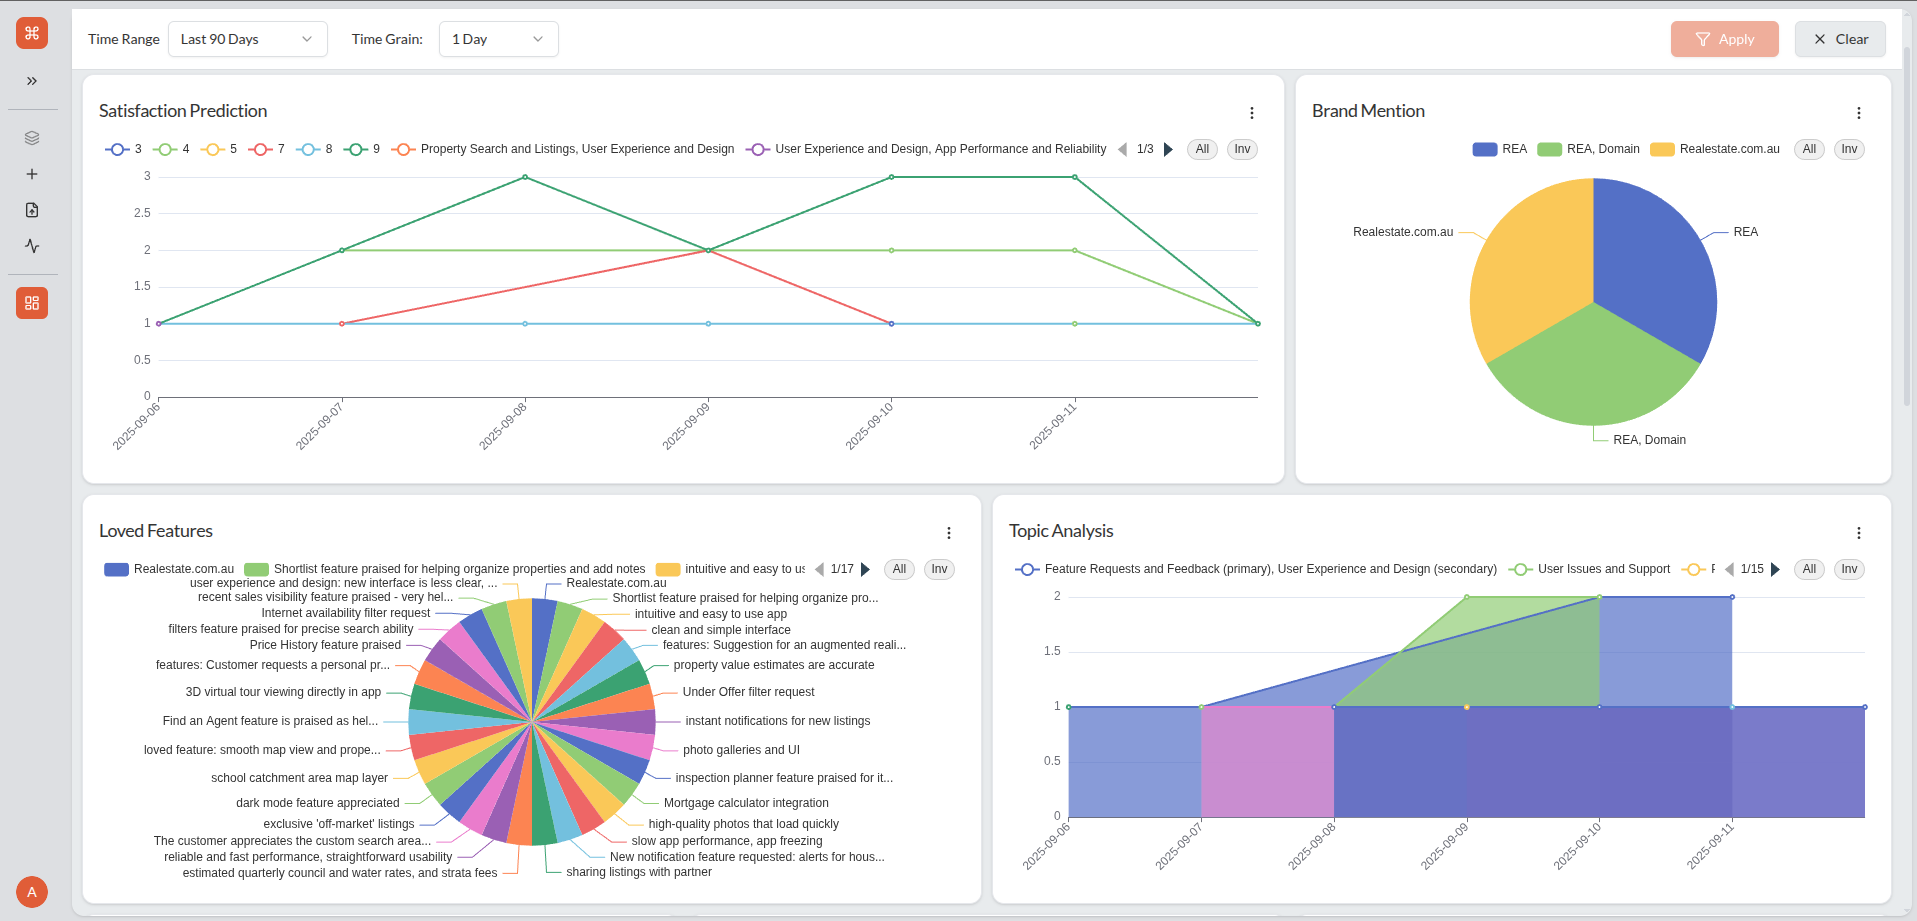Click the Clear button to reset filters
1917x921 pixels.
point(1840,39)
